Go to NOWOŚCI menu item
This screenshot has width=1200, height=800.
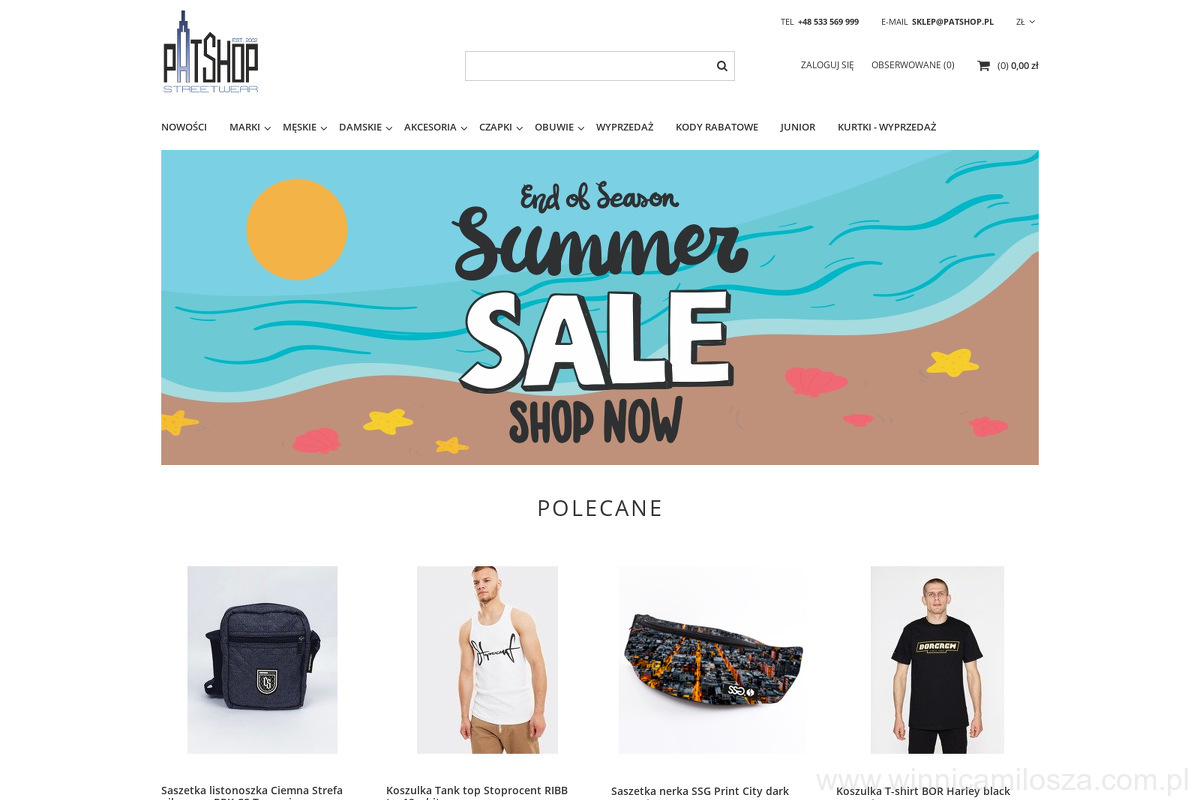(x=184, y=127)
